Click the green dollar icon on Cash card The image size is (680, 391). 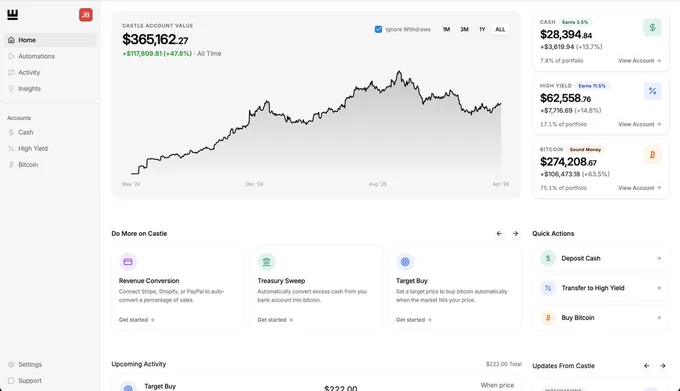[x=652, y=28]
